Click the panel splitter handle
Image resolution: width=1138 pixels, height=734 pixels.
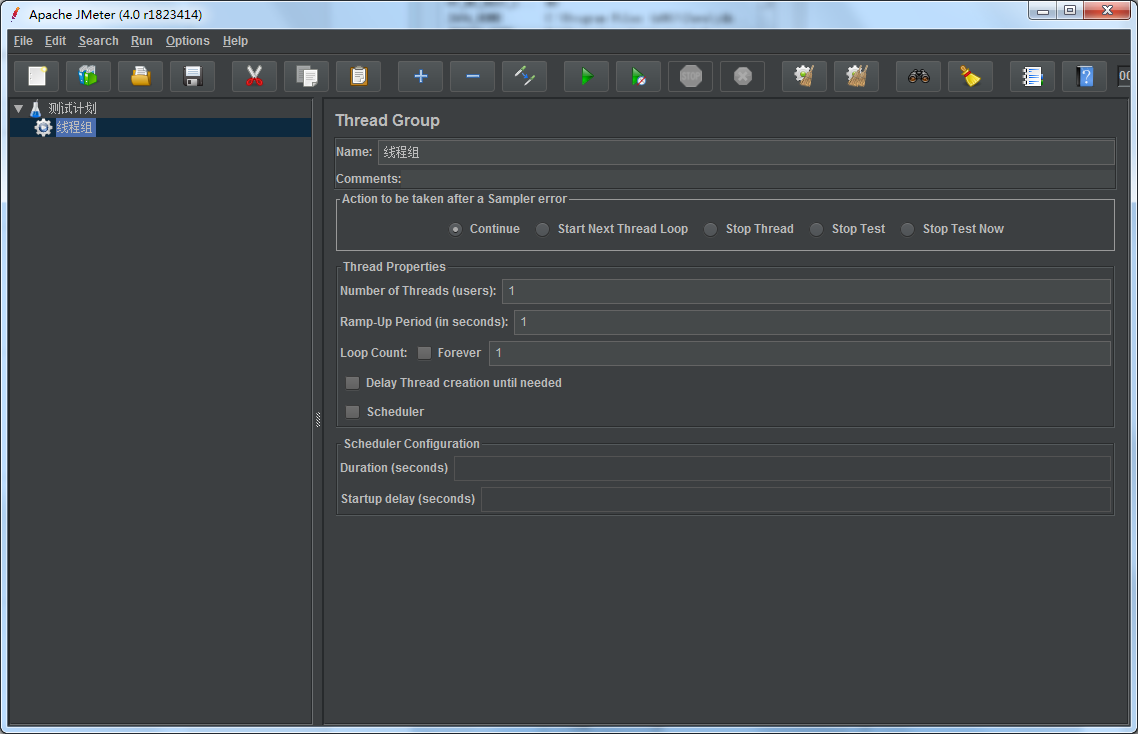click(318, 419)
